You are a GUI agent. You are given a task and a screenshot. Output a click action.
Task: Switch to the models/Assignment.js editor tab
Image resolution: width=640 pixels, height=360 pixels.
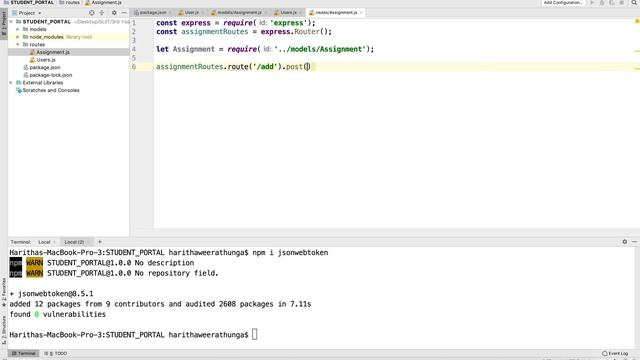click(239, 13)
